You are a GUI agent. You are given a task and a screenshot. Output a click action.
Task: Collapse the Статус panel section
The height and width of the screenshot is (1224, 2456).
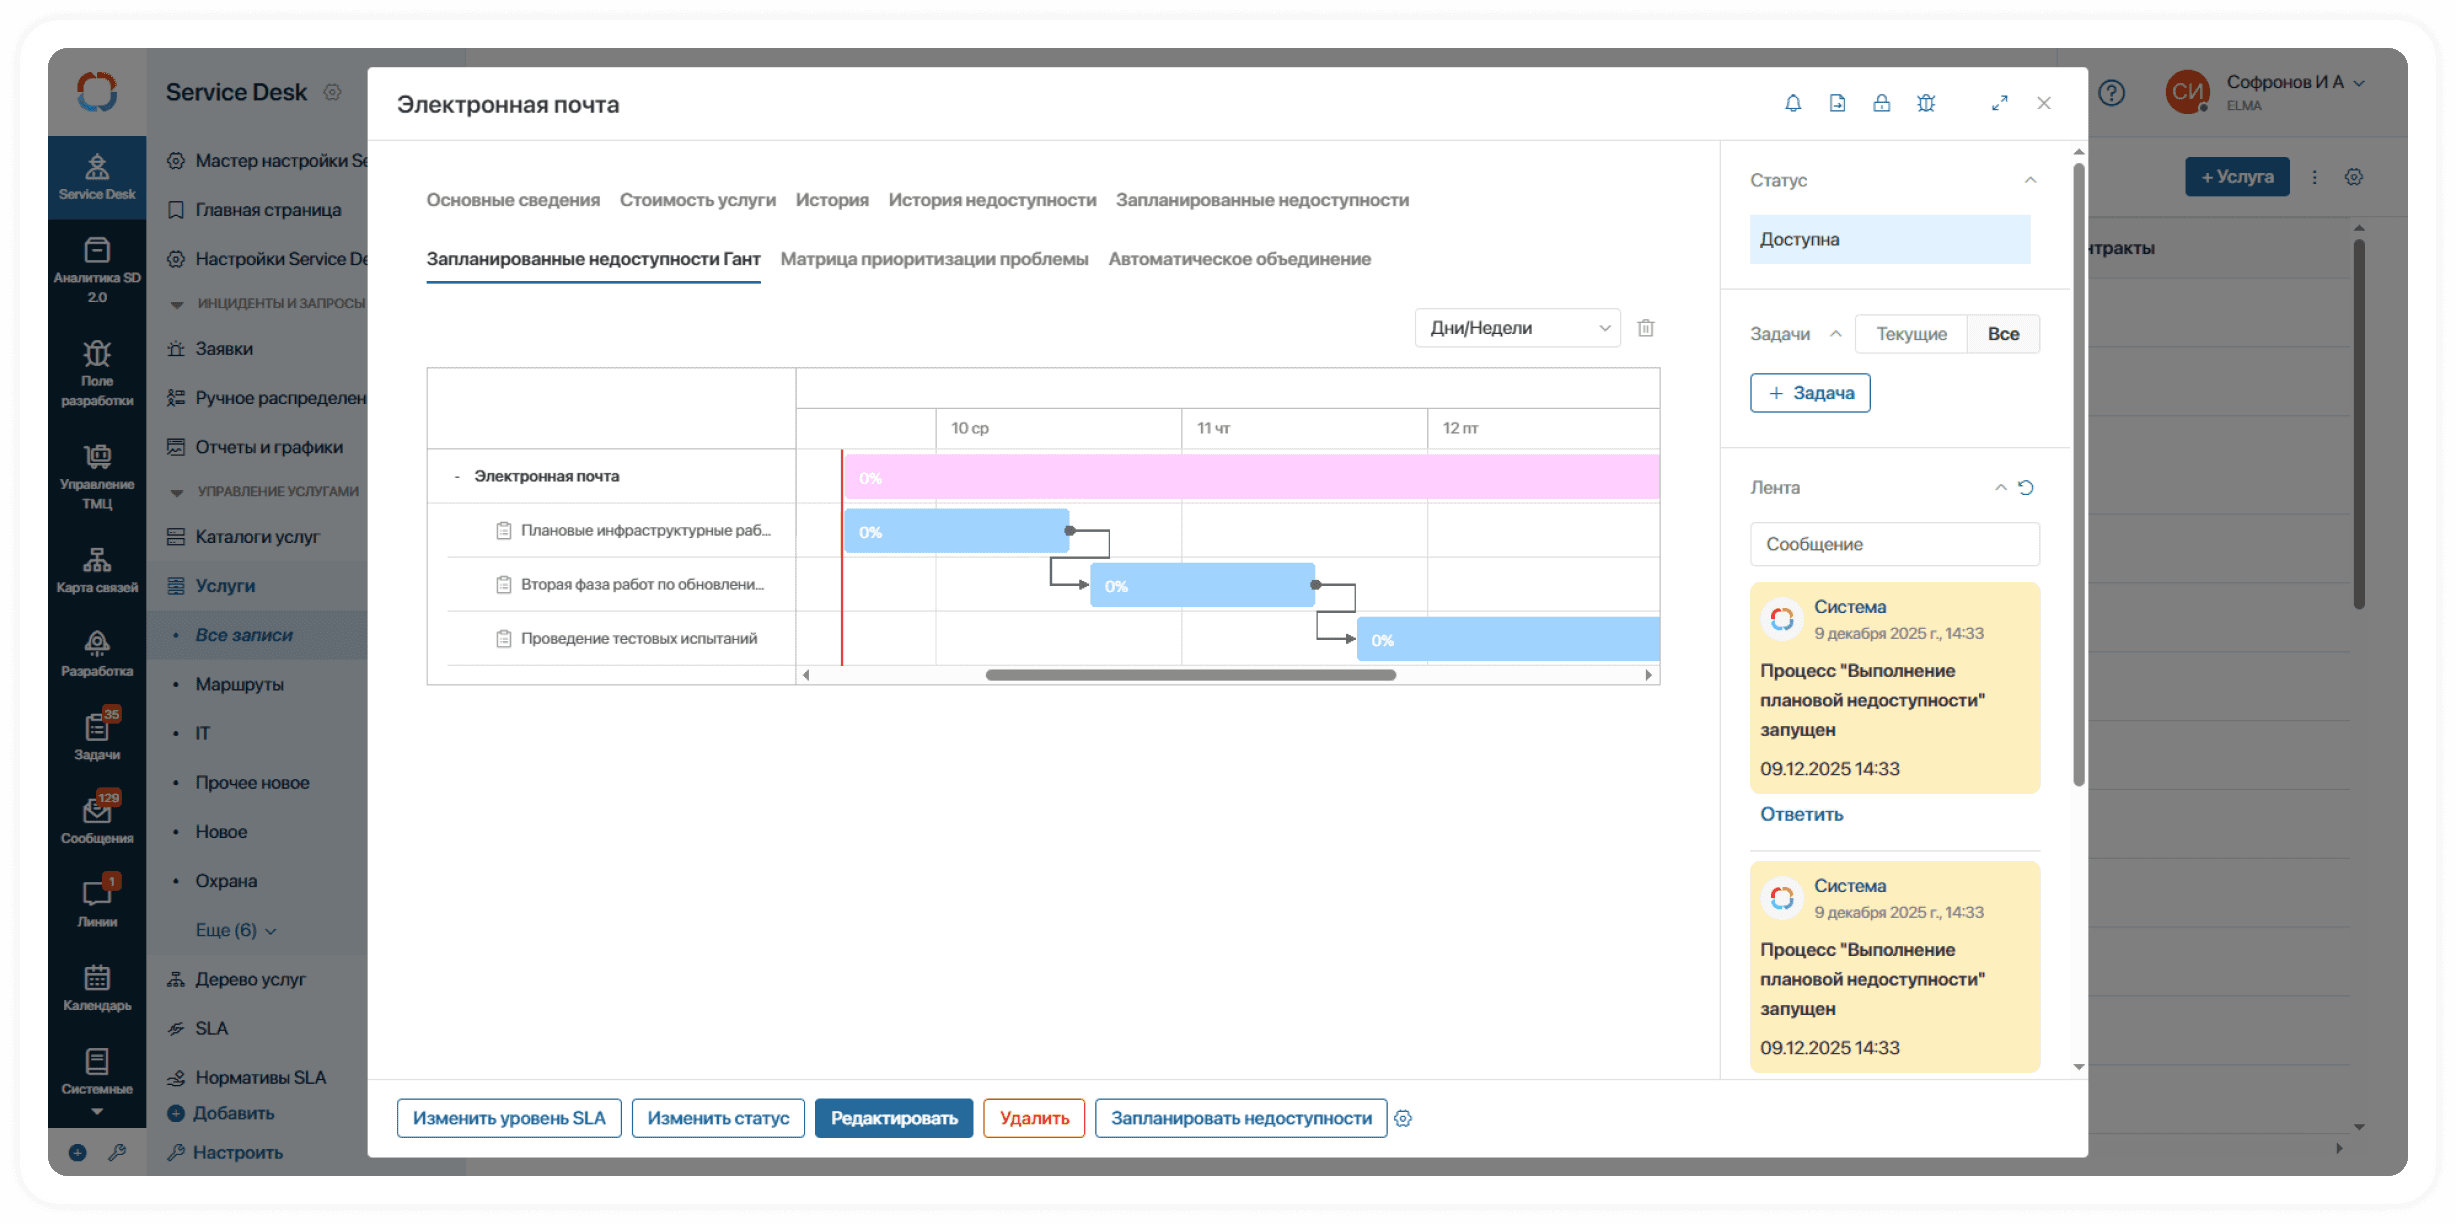[x=2030, y=180]
